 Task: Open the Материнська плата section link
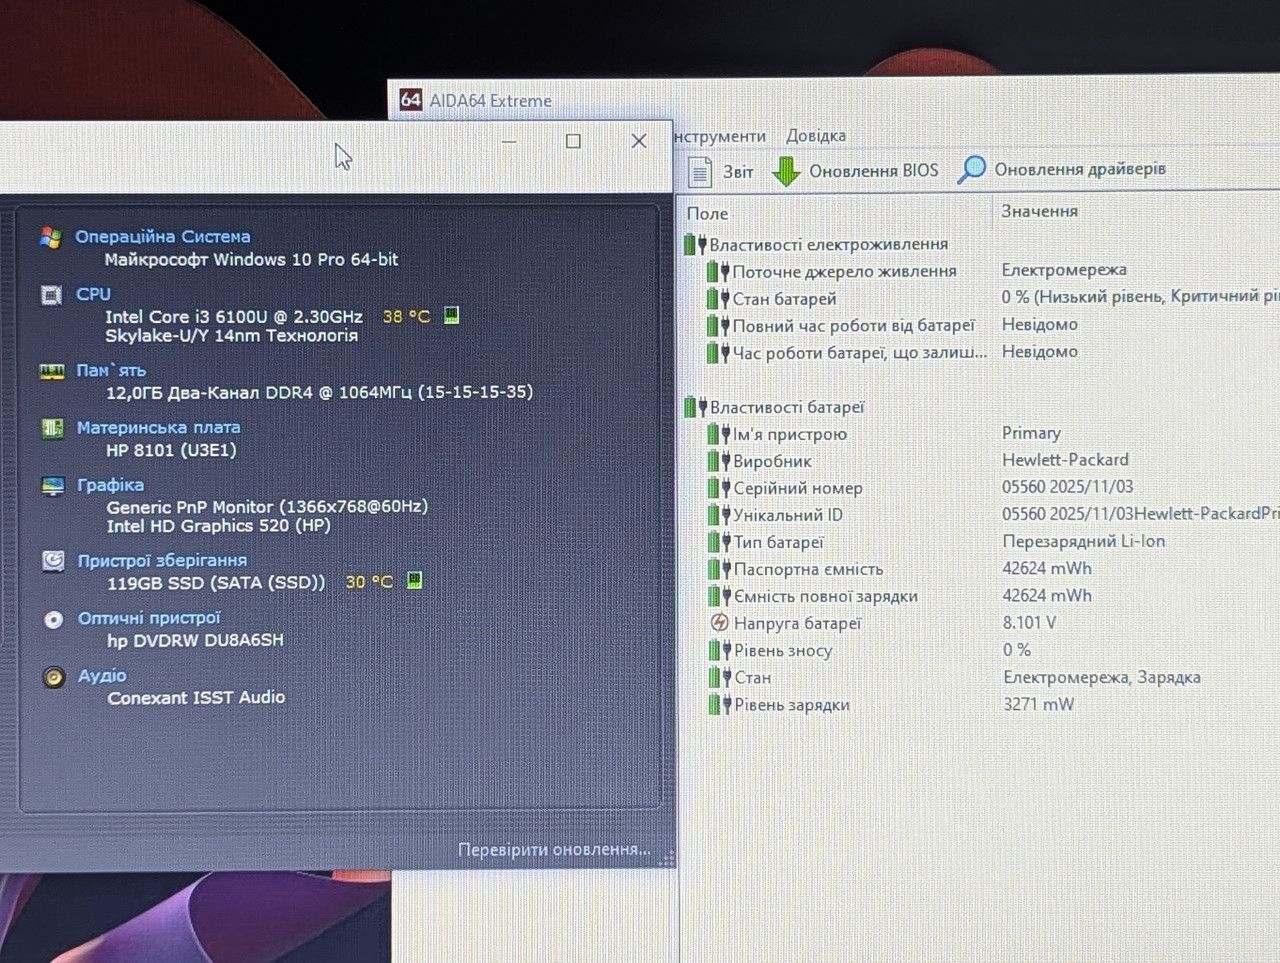click(158, 427)
